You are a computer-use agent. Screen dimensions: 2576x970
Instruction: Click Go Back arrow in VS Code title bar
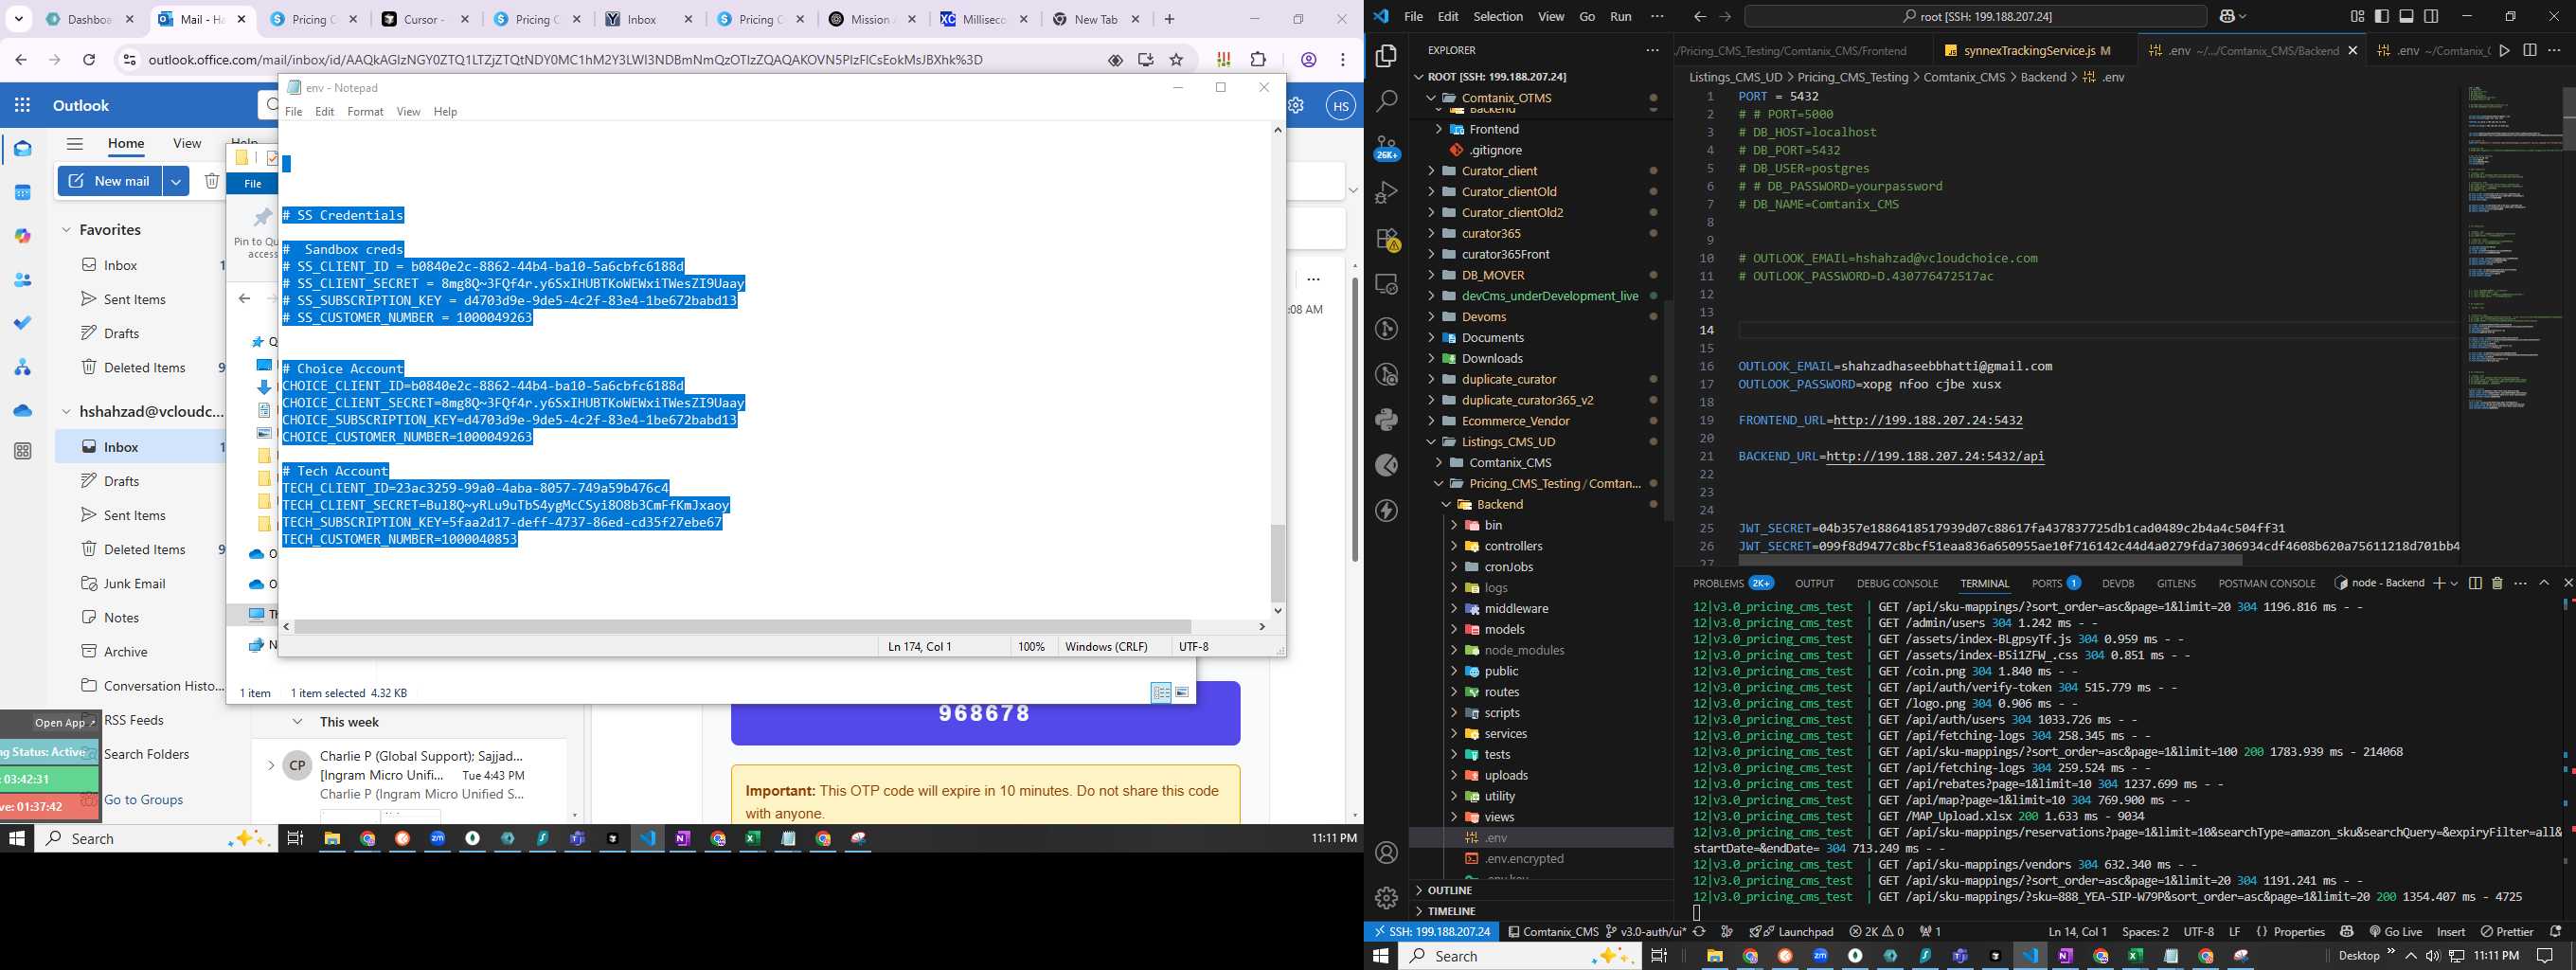(x=1700, y=16)
